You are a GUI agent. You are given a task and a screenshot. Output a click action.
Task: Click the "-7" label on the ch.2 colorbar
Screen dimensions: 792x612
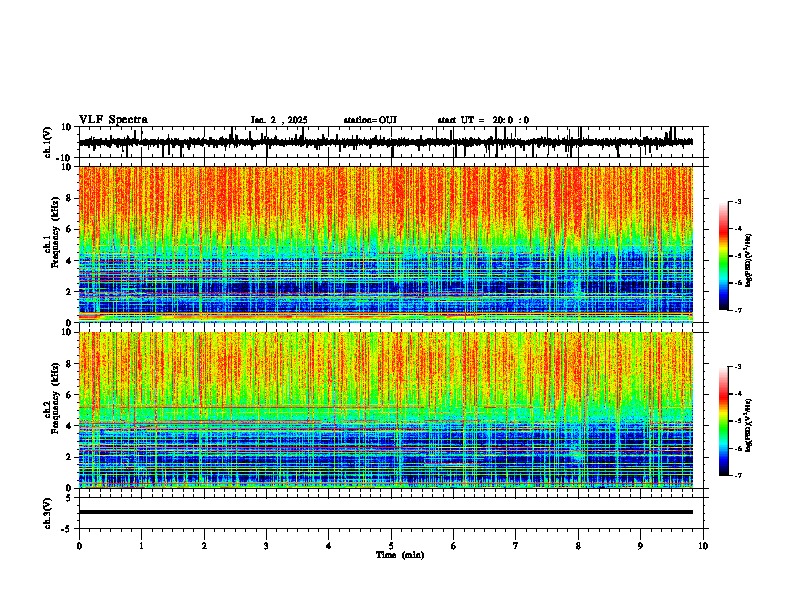(737, 475)
